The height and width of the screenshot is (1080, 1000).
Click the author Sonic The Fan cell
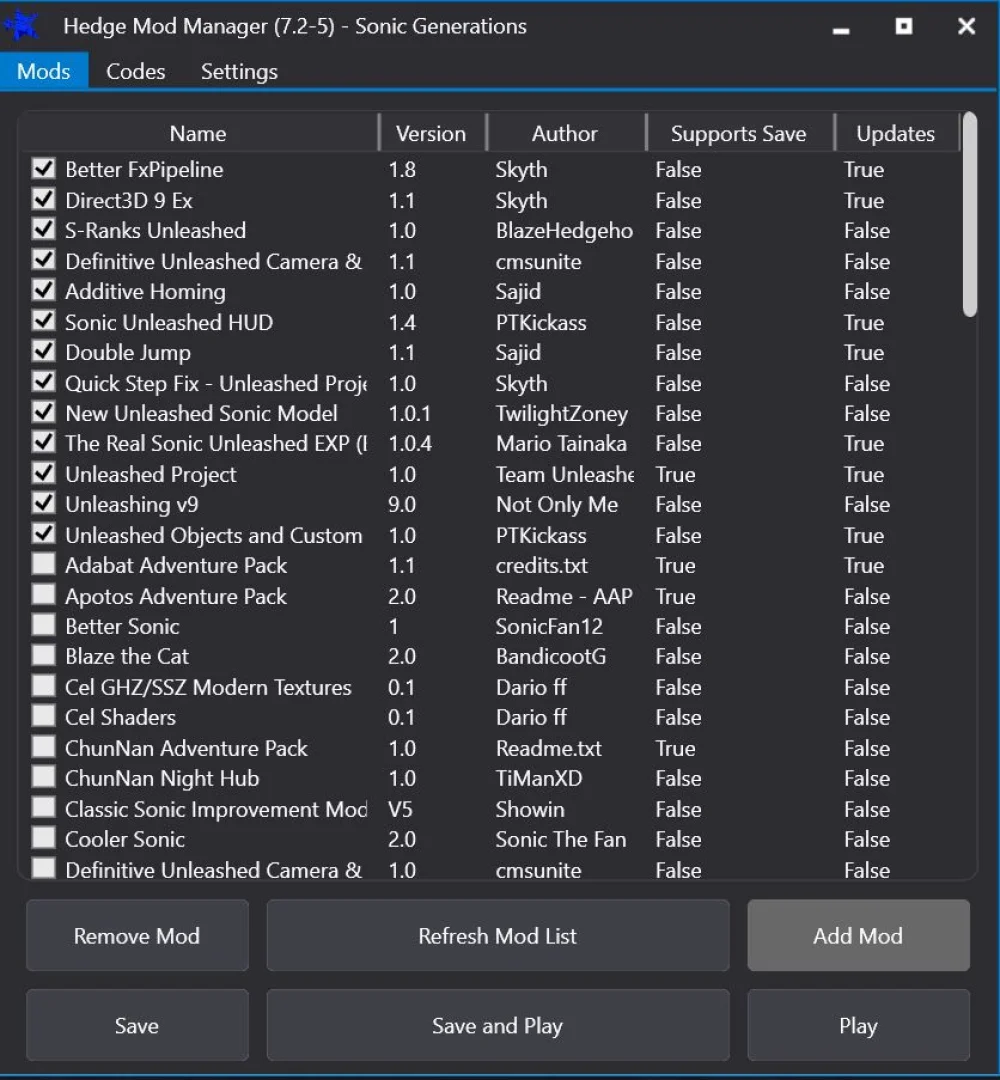pos(561,840)
